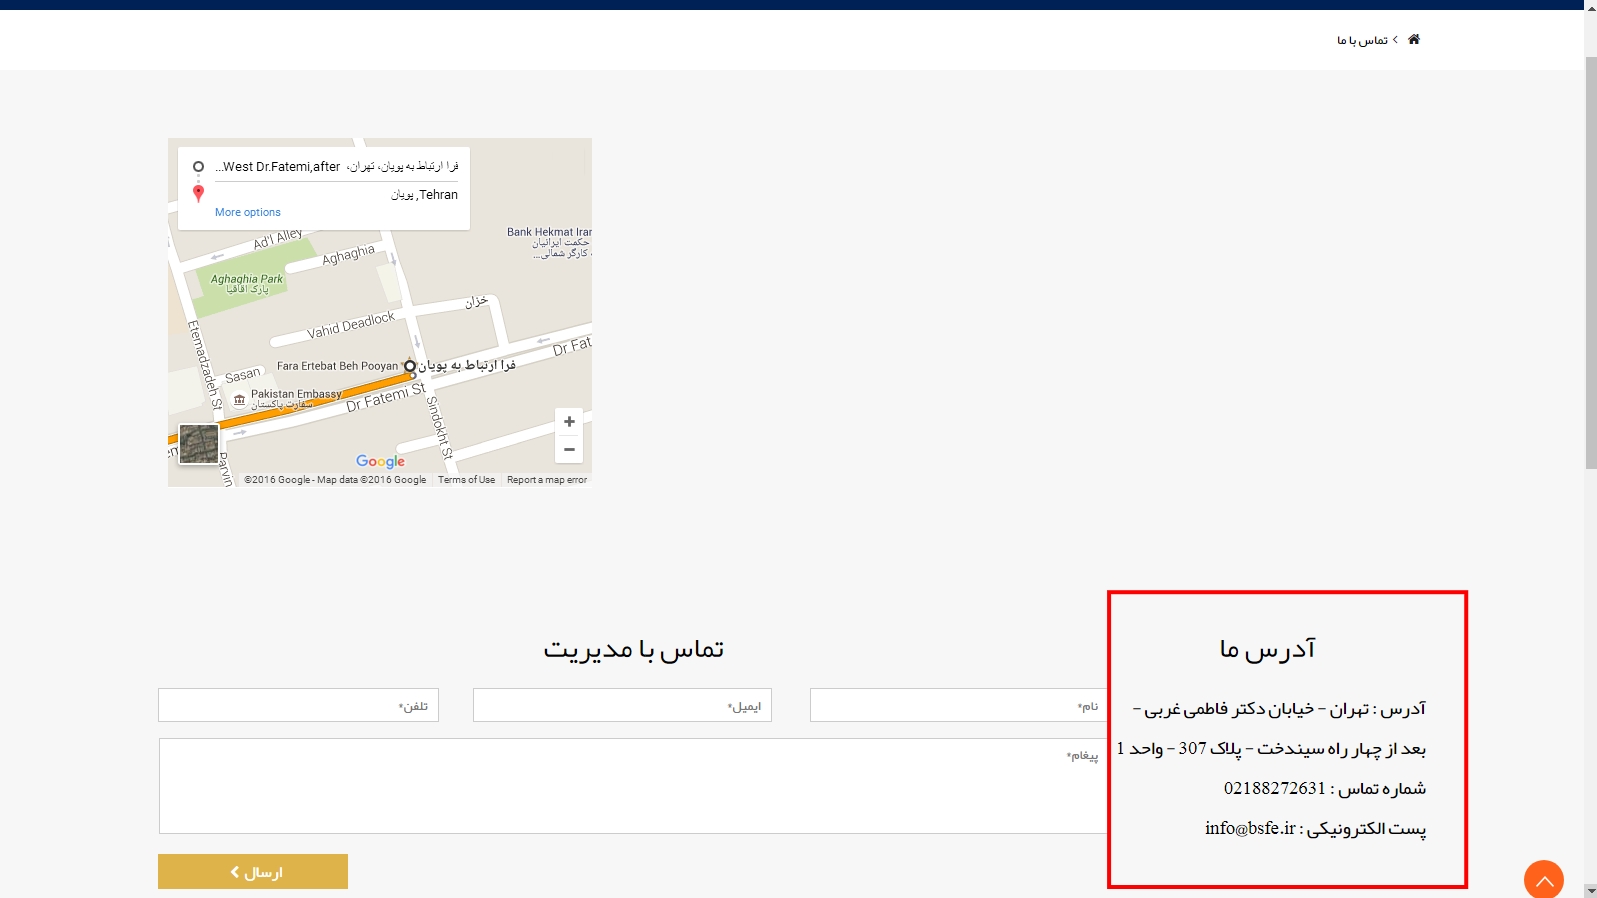The width and height of the screenshot is (1597, 898).
Task: Click the تماس با مدیریت heading
Action: click(x=634, y=649)
